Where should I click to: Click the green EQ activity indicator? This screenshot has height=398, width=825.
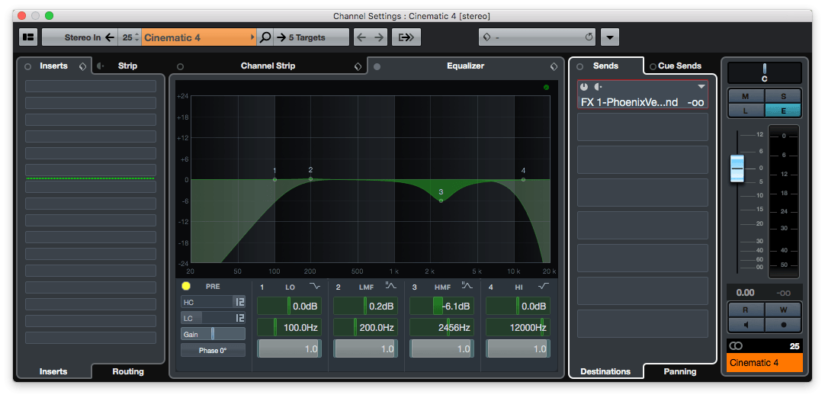(x=546, y=87)
